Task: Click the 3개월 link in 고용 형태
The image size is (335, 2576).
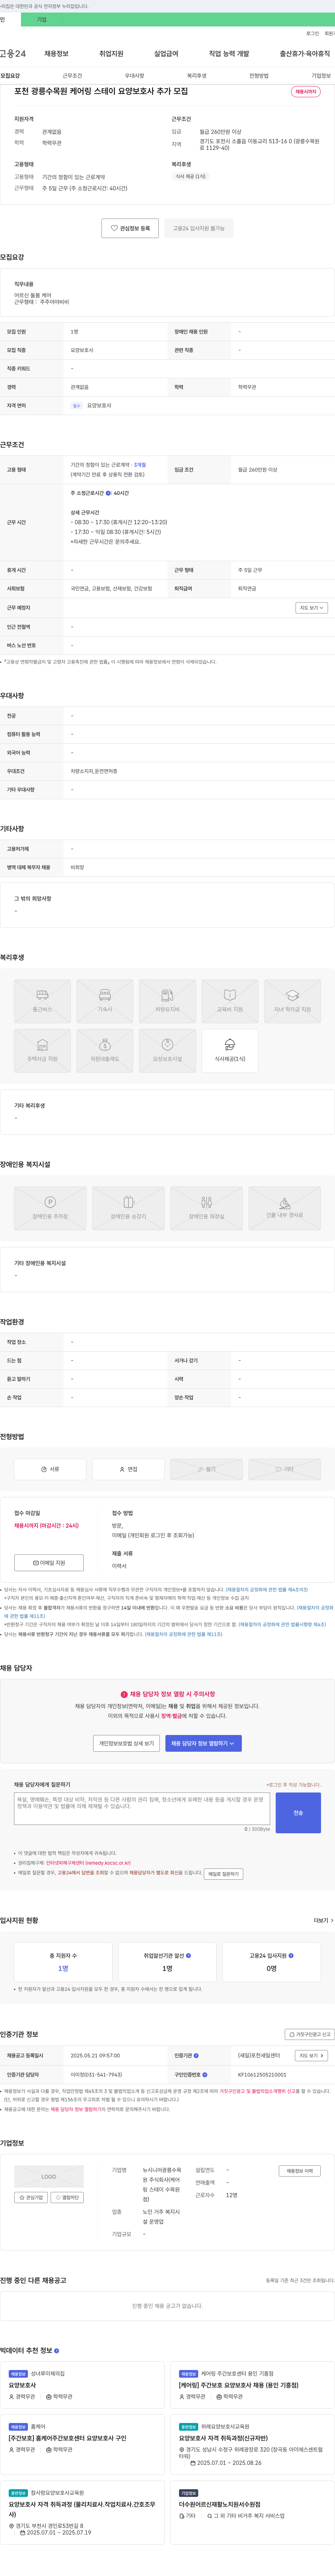Action: 140,465
